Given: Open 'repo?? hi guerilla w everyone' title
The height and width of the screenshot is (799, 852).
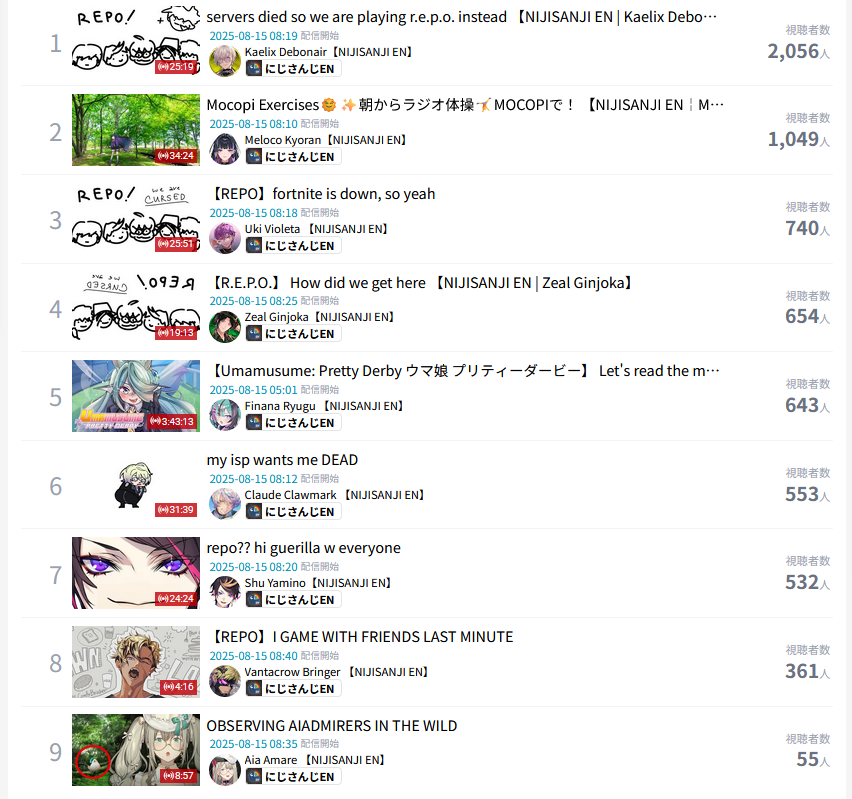Looking at the screenshot, I should 303,548.
